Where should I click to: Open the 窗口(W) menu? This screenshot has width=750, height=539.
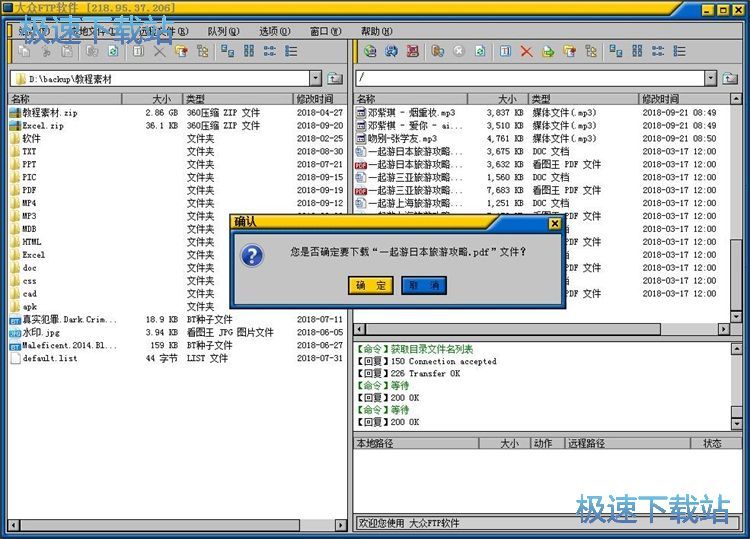click(325, 32)
